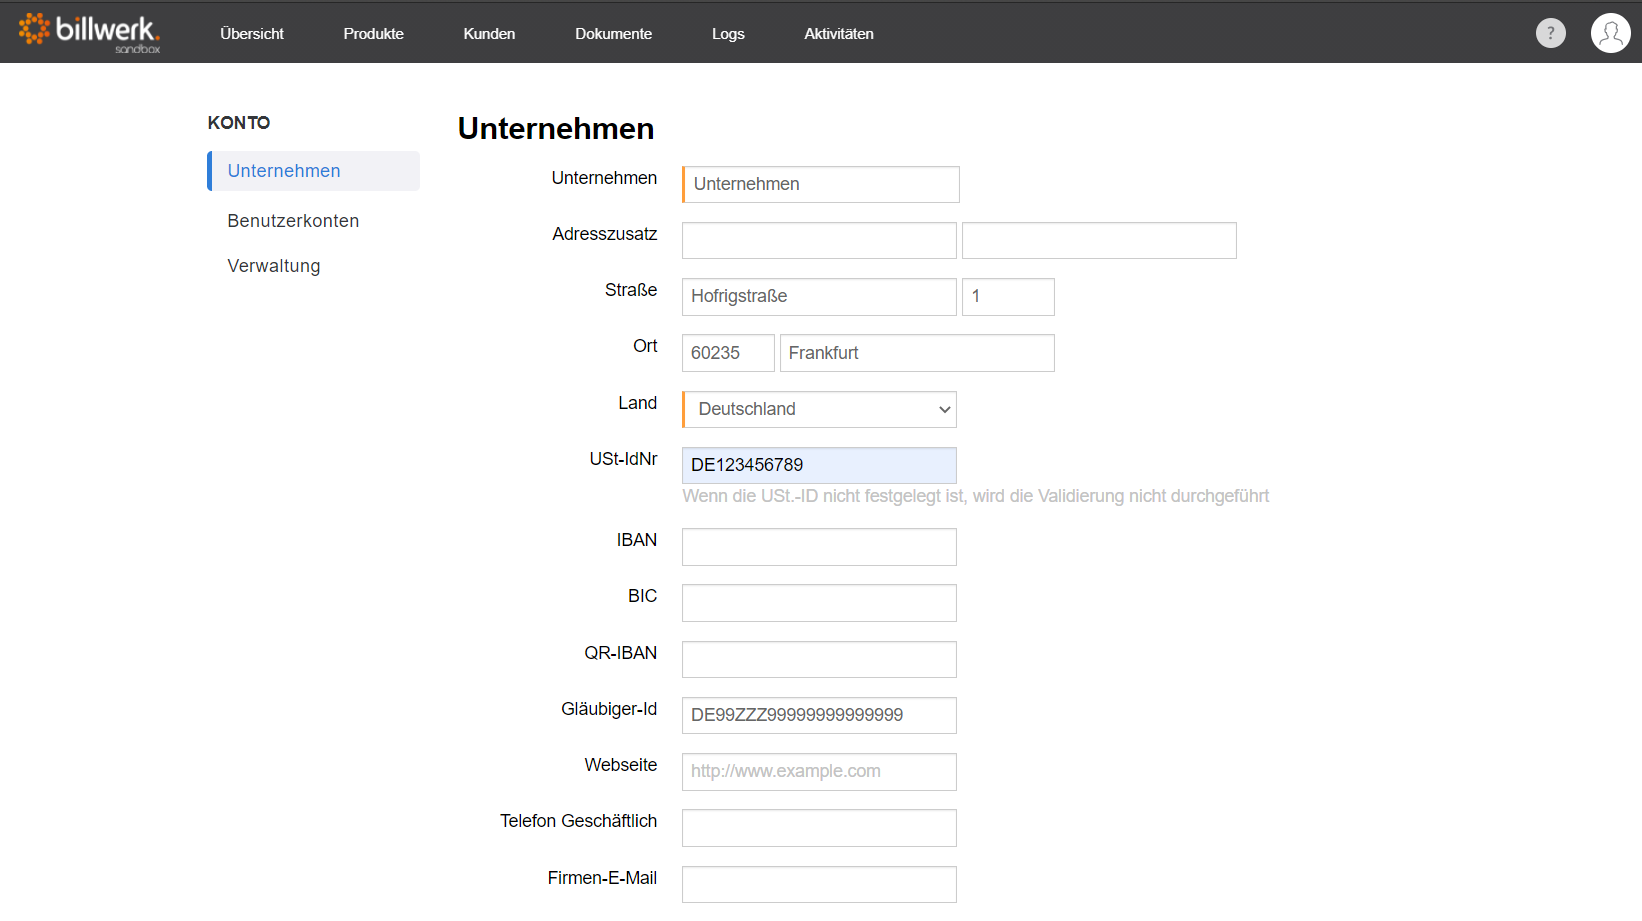Click the BIC input field
Image resolution: width=1642 pixels, height=921 pixels.
coord(819,603)
